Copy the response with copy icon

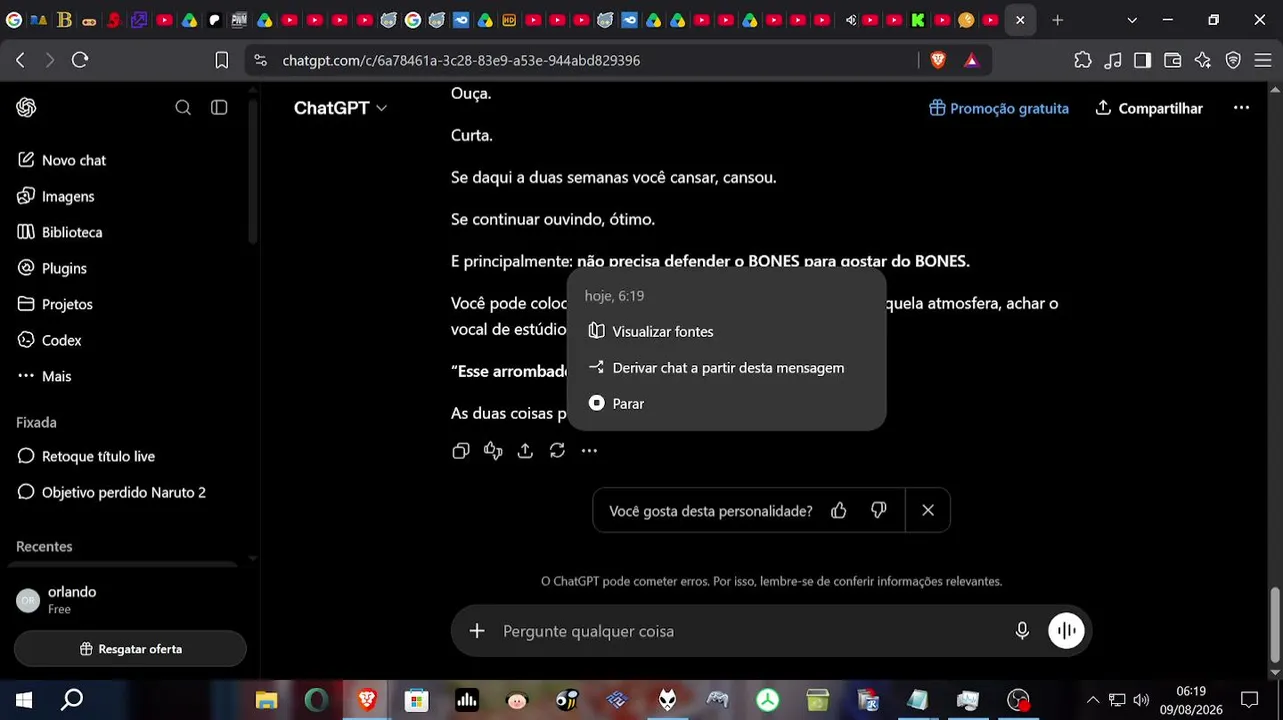tap(461, 451)
